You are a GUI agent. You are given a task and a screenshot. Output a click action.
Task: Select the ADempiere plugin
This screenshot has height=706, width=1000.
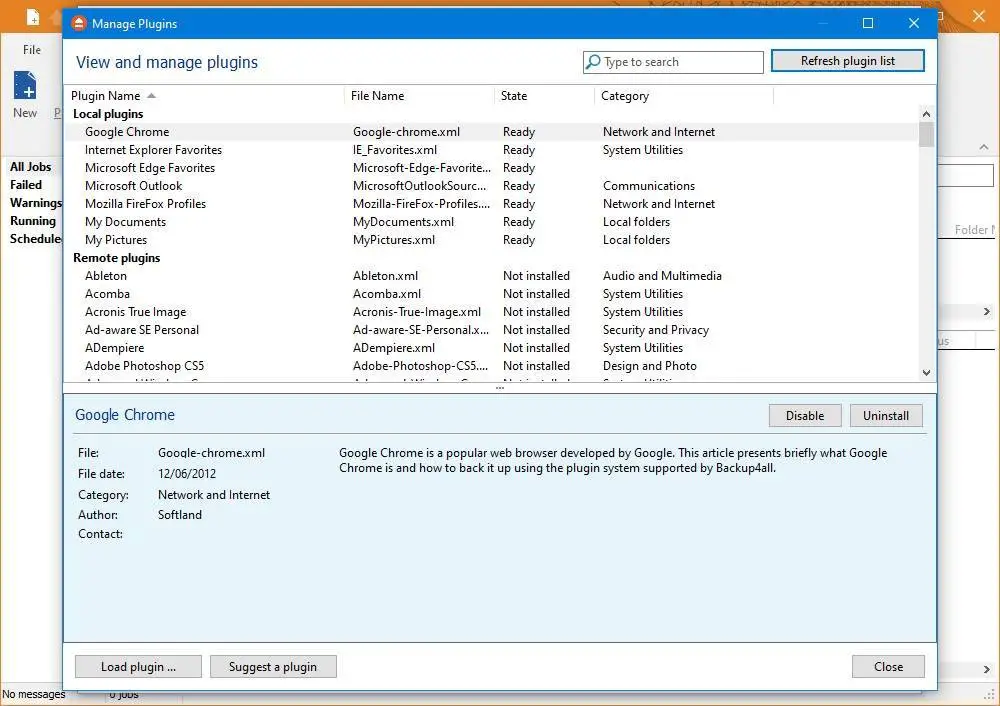point(492,348)
